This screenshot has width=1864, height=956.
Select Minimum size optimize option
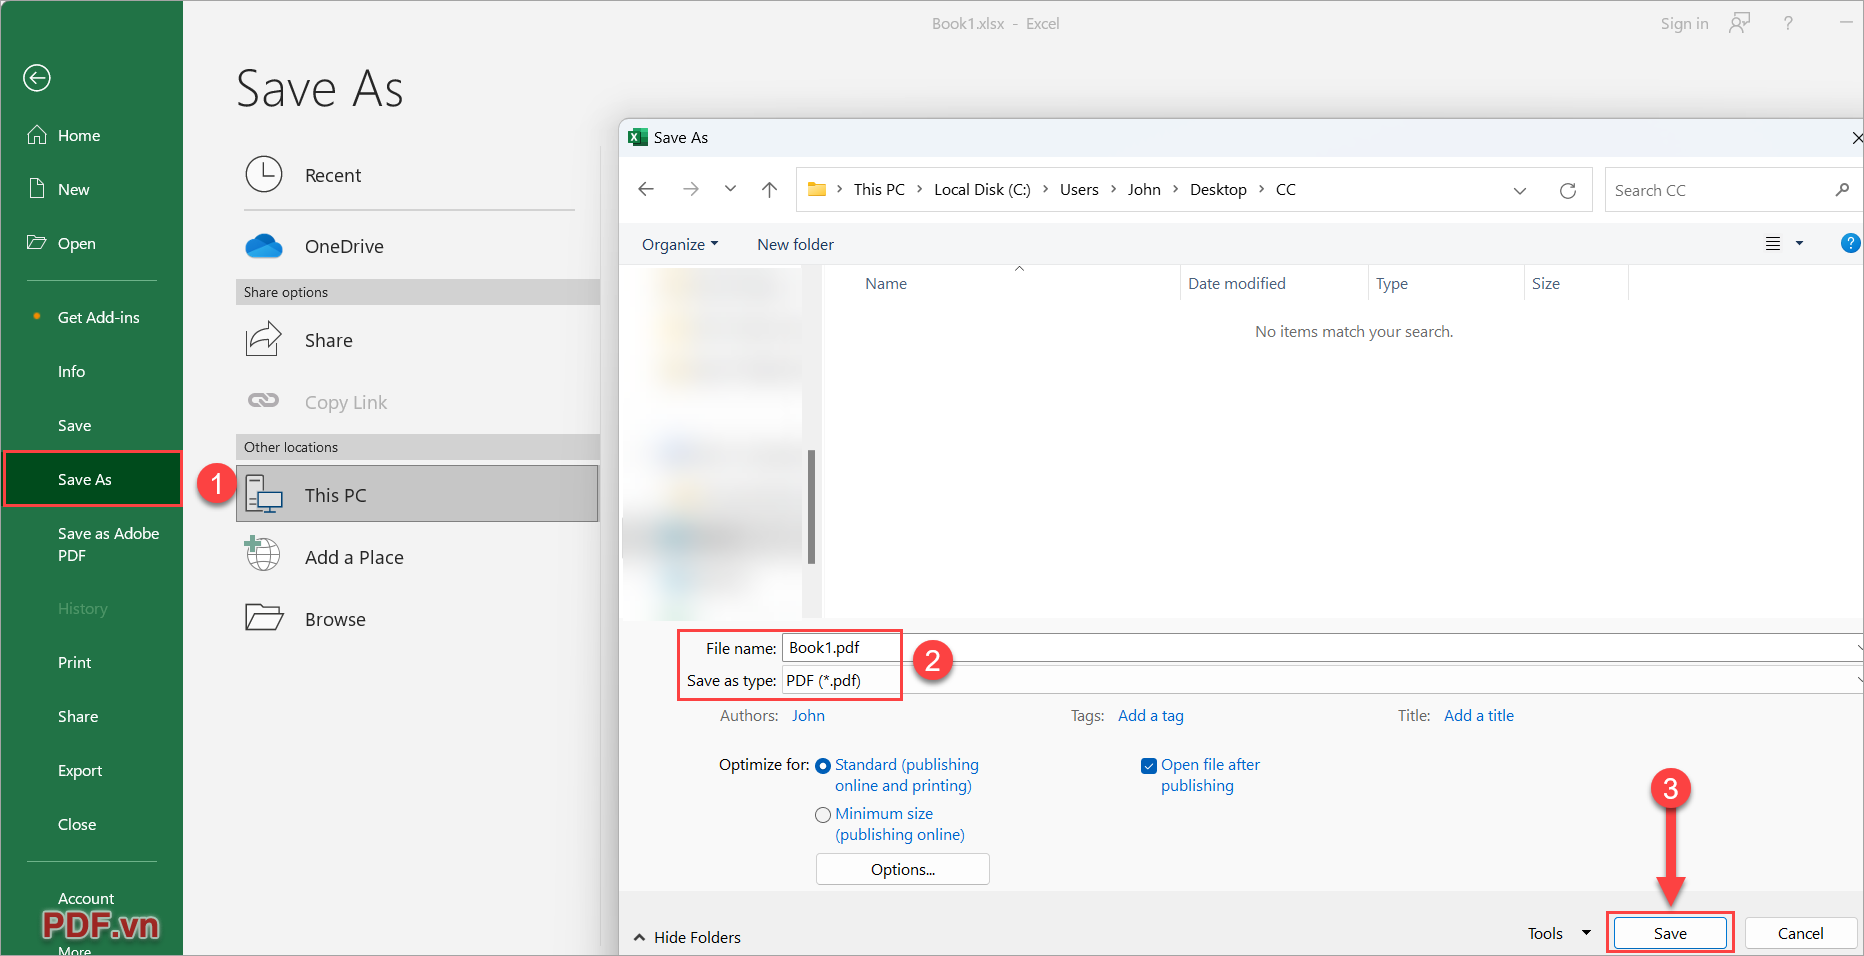[823, 815]
